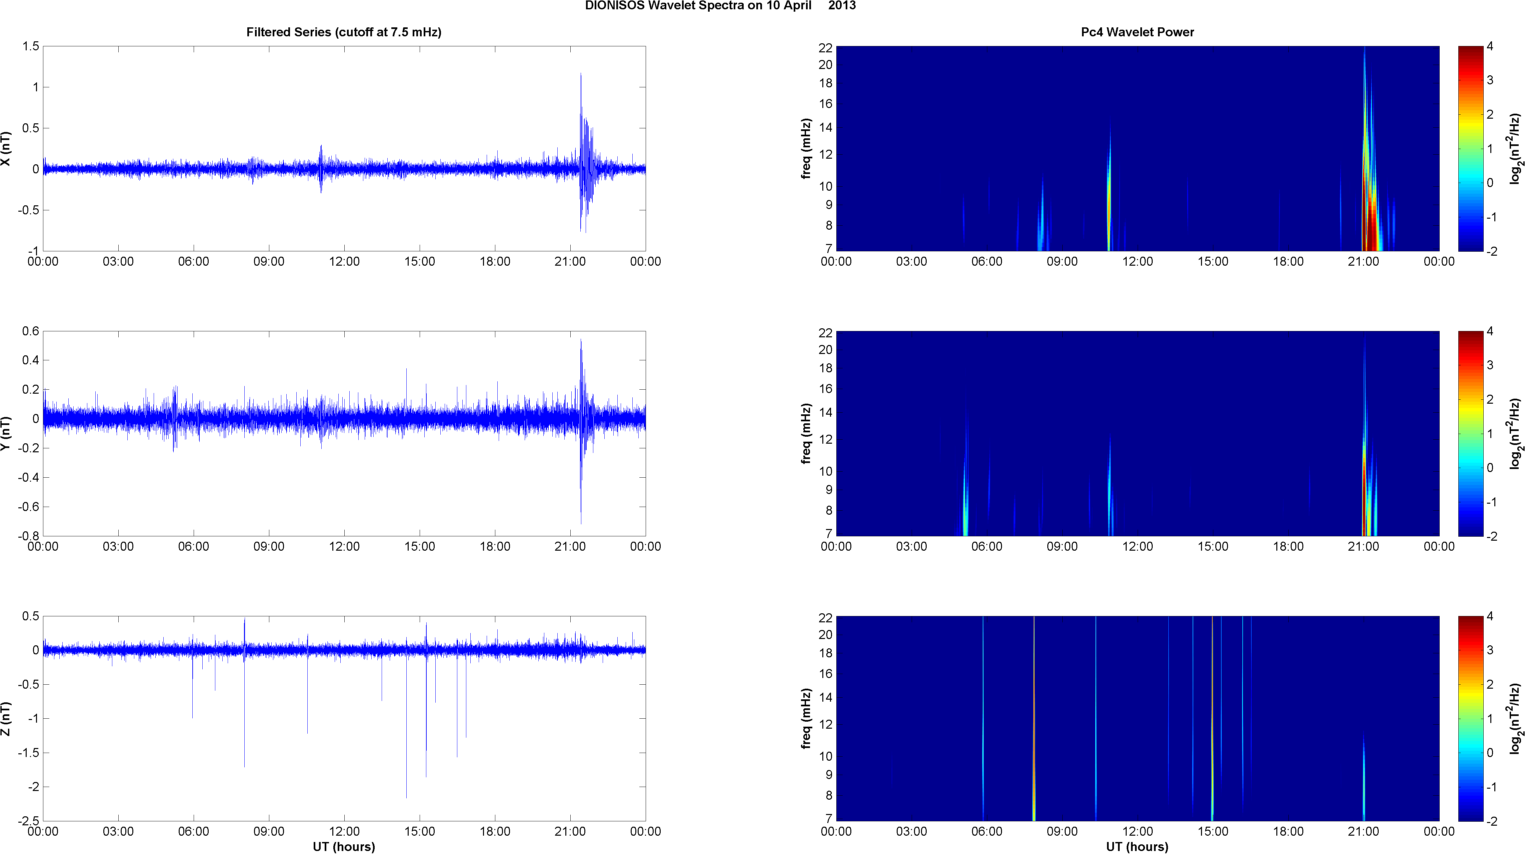
Task: Select the "Filtered Series (cutoff at 7.5 mHz)" heading
Action: point(343,32)
